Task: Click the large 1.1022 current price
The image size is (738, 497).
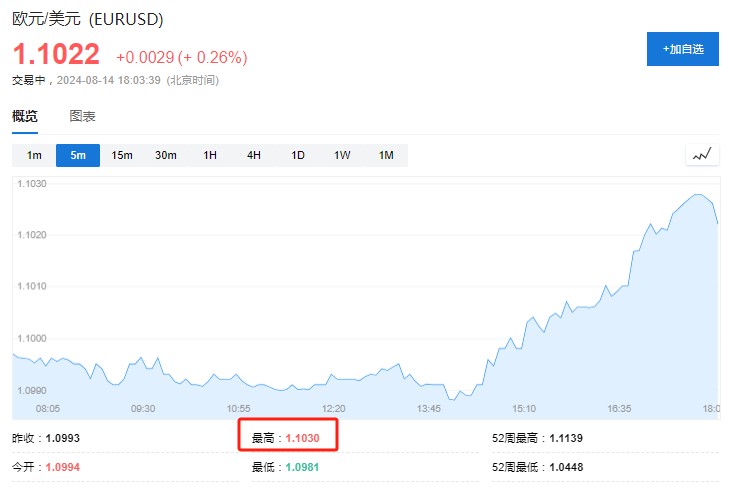Action: (56, 53)
